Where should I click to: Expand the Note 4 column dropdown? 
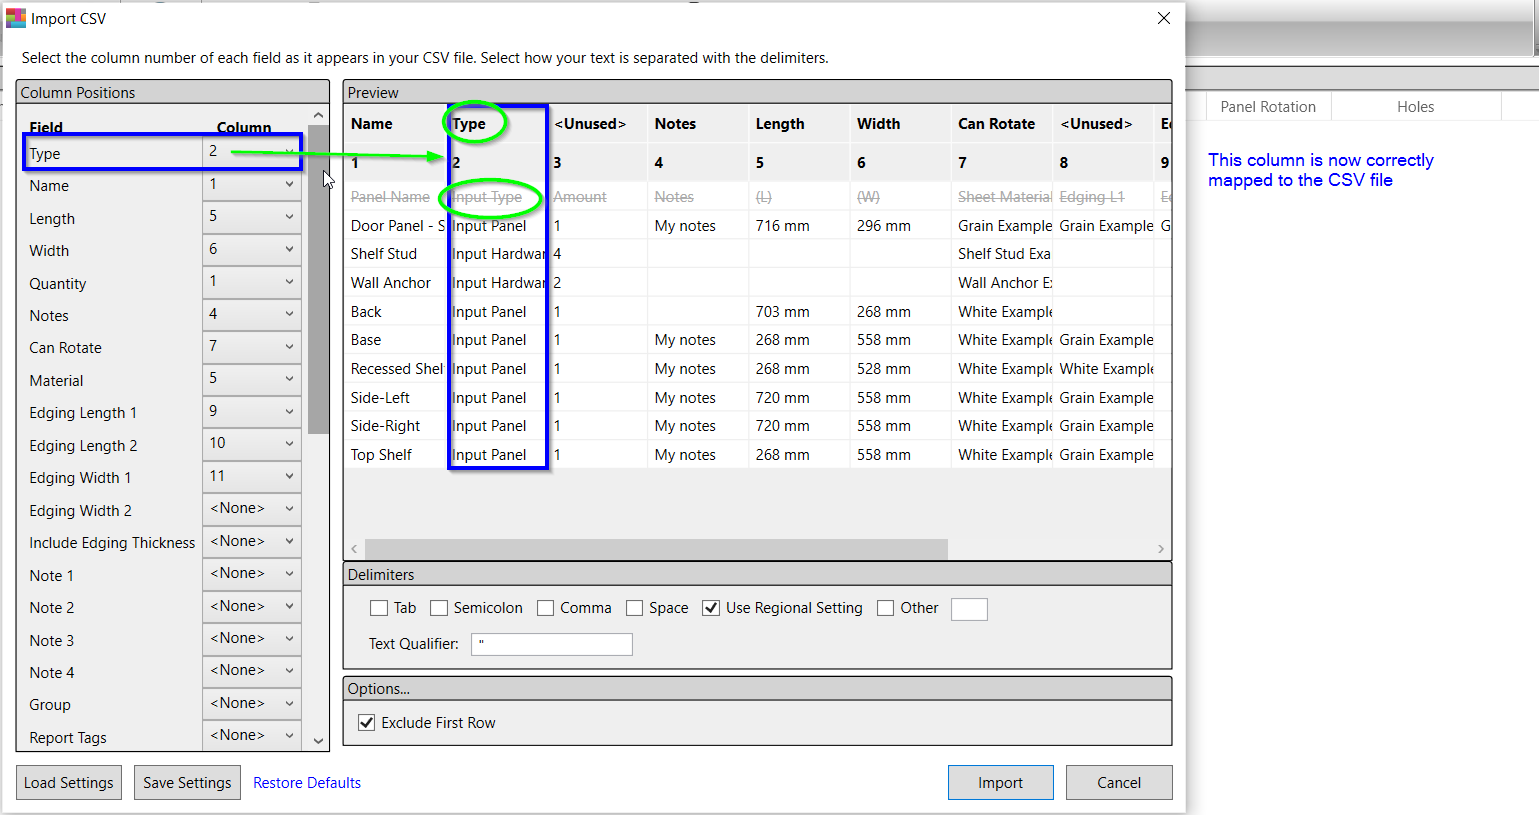[x=252, y=671]
